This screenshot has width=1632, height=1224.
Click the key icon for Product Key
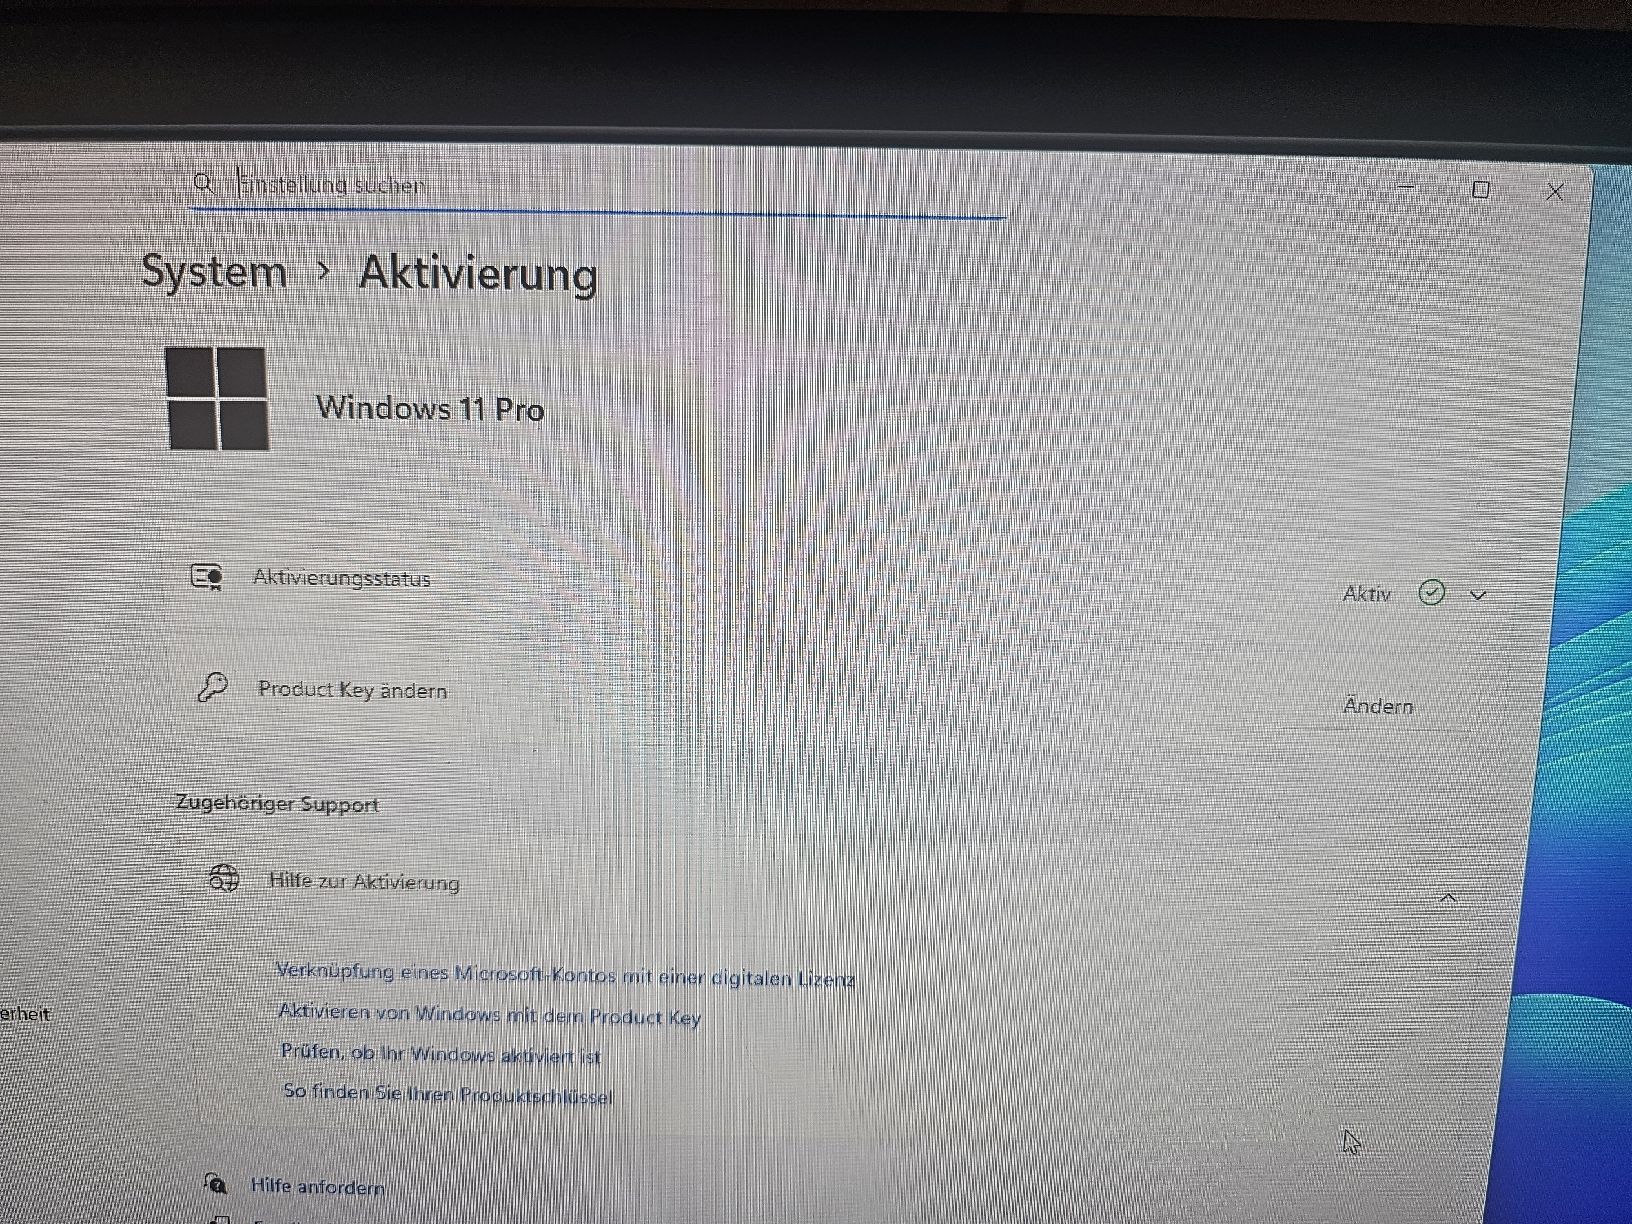point(212,688)
